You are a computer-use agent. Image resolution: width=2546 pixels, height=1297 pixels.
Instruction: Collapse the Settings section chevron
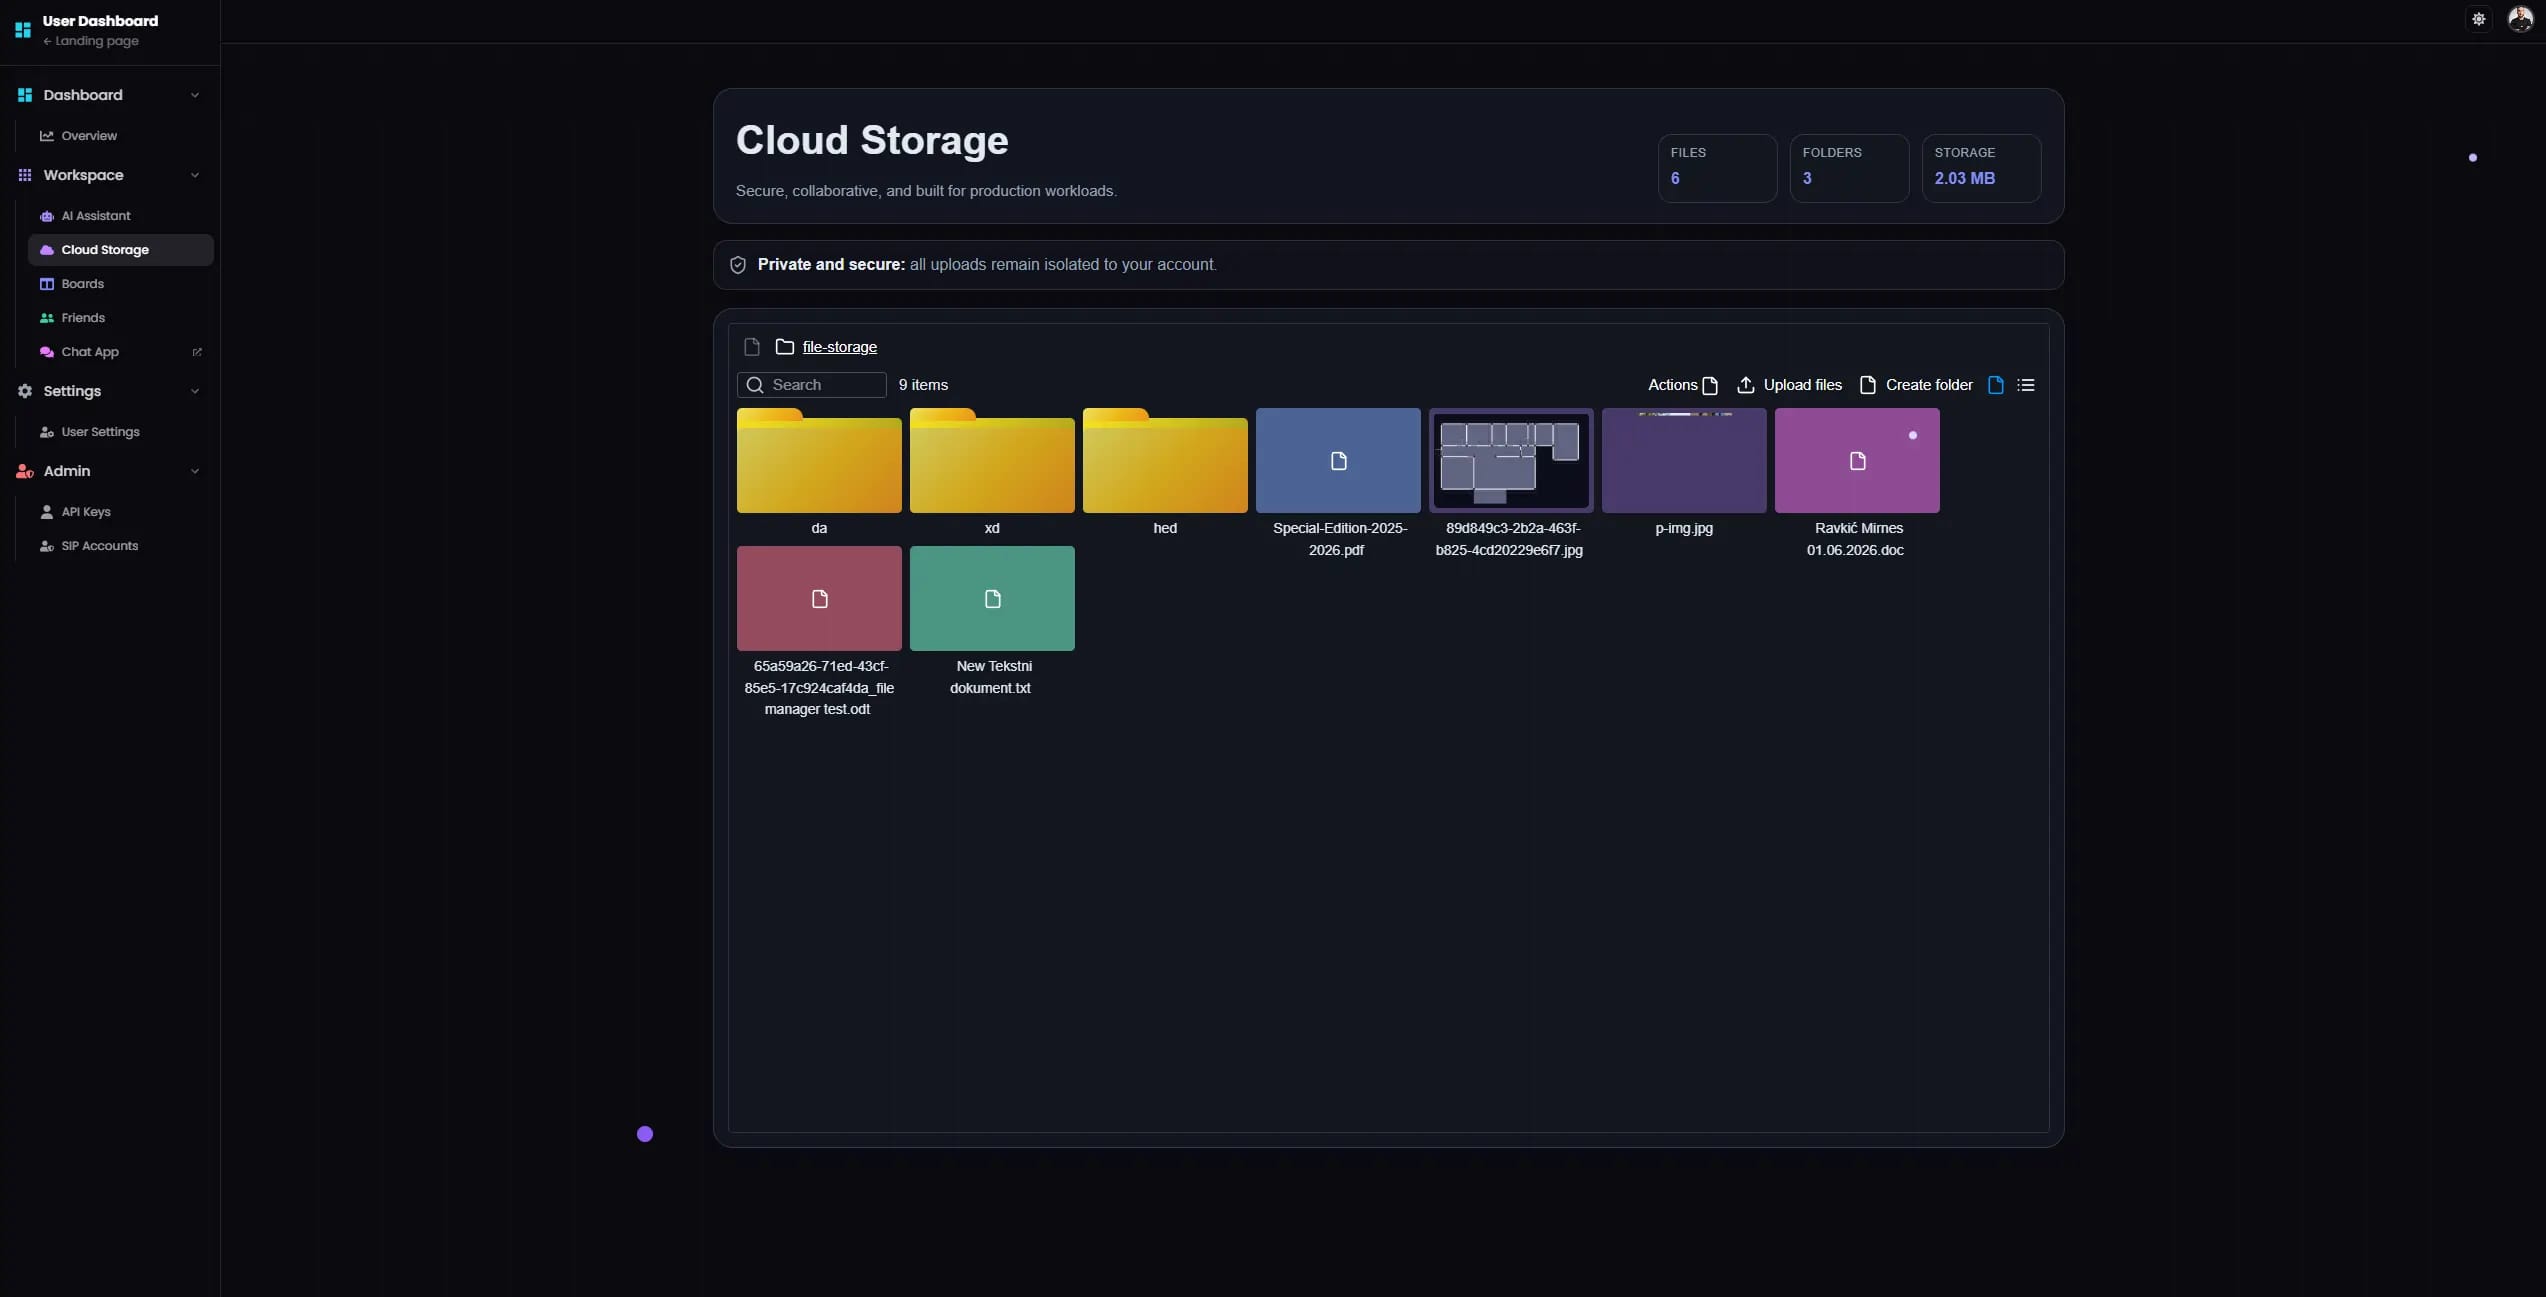pos(195,391)
